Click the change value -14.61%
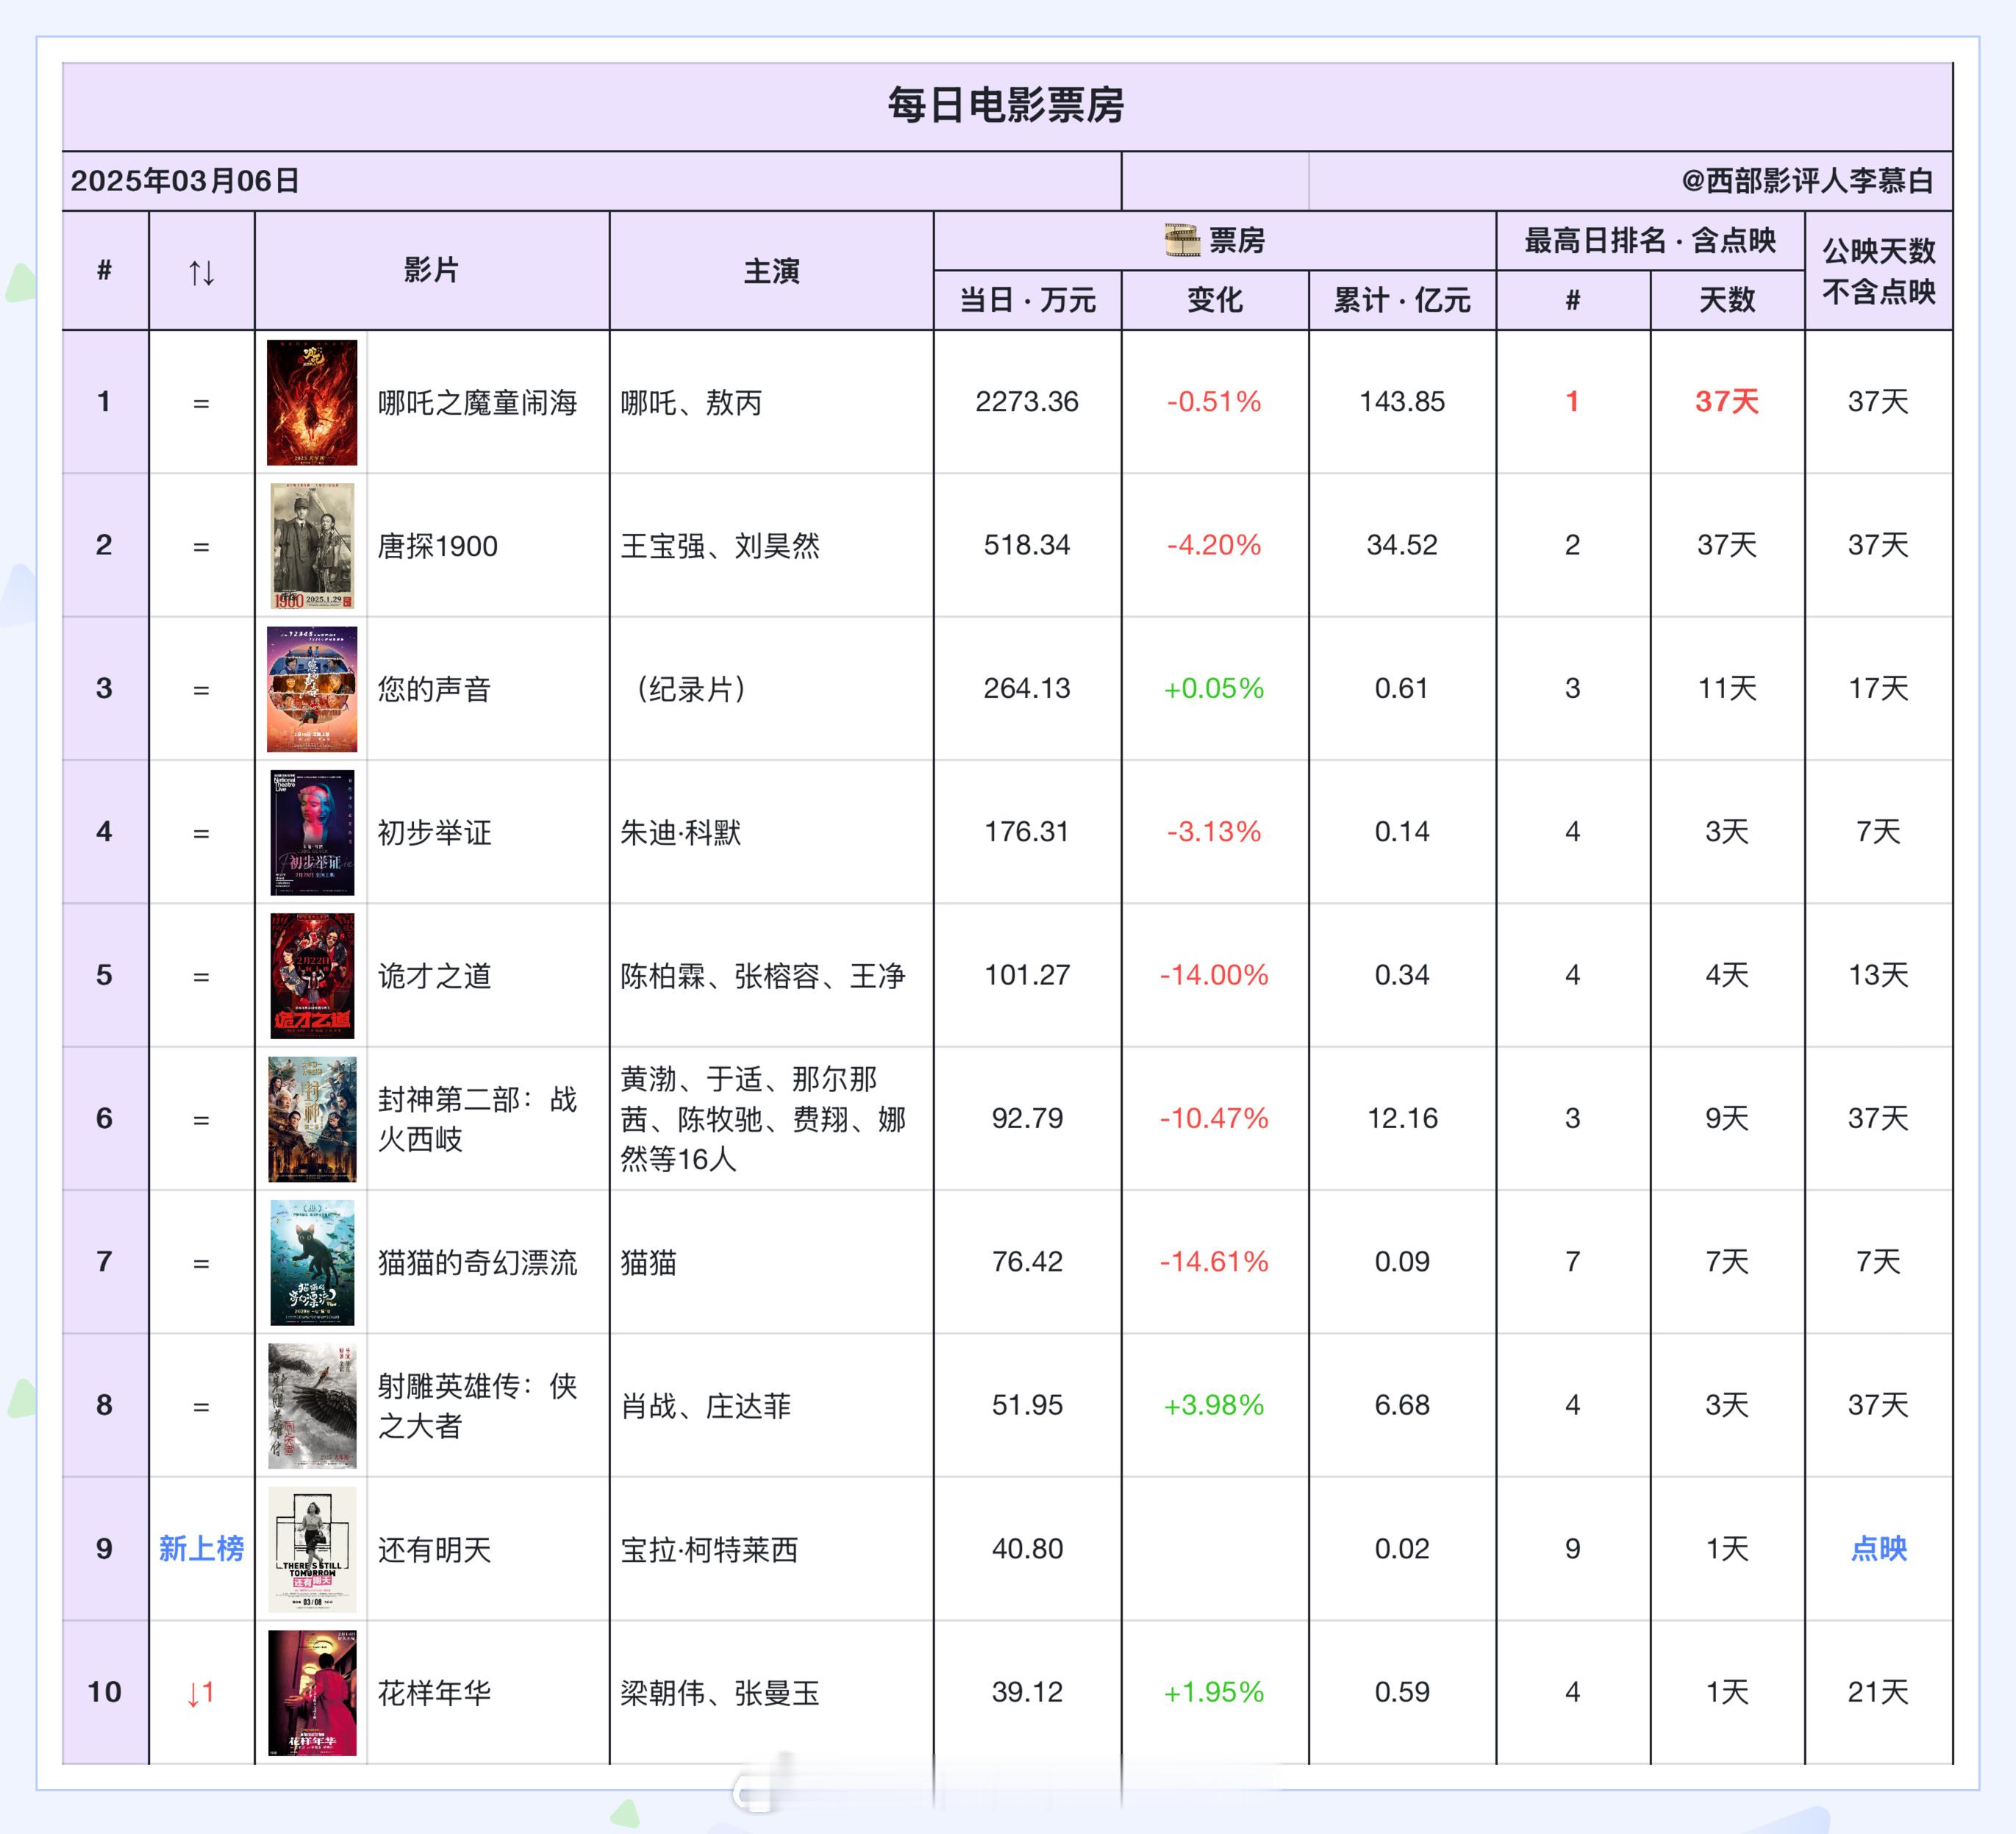 tap(1214, 1262)
